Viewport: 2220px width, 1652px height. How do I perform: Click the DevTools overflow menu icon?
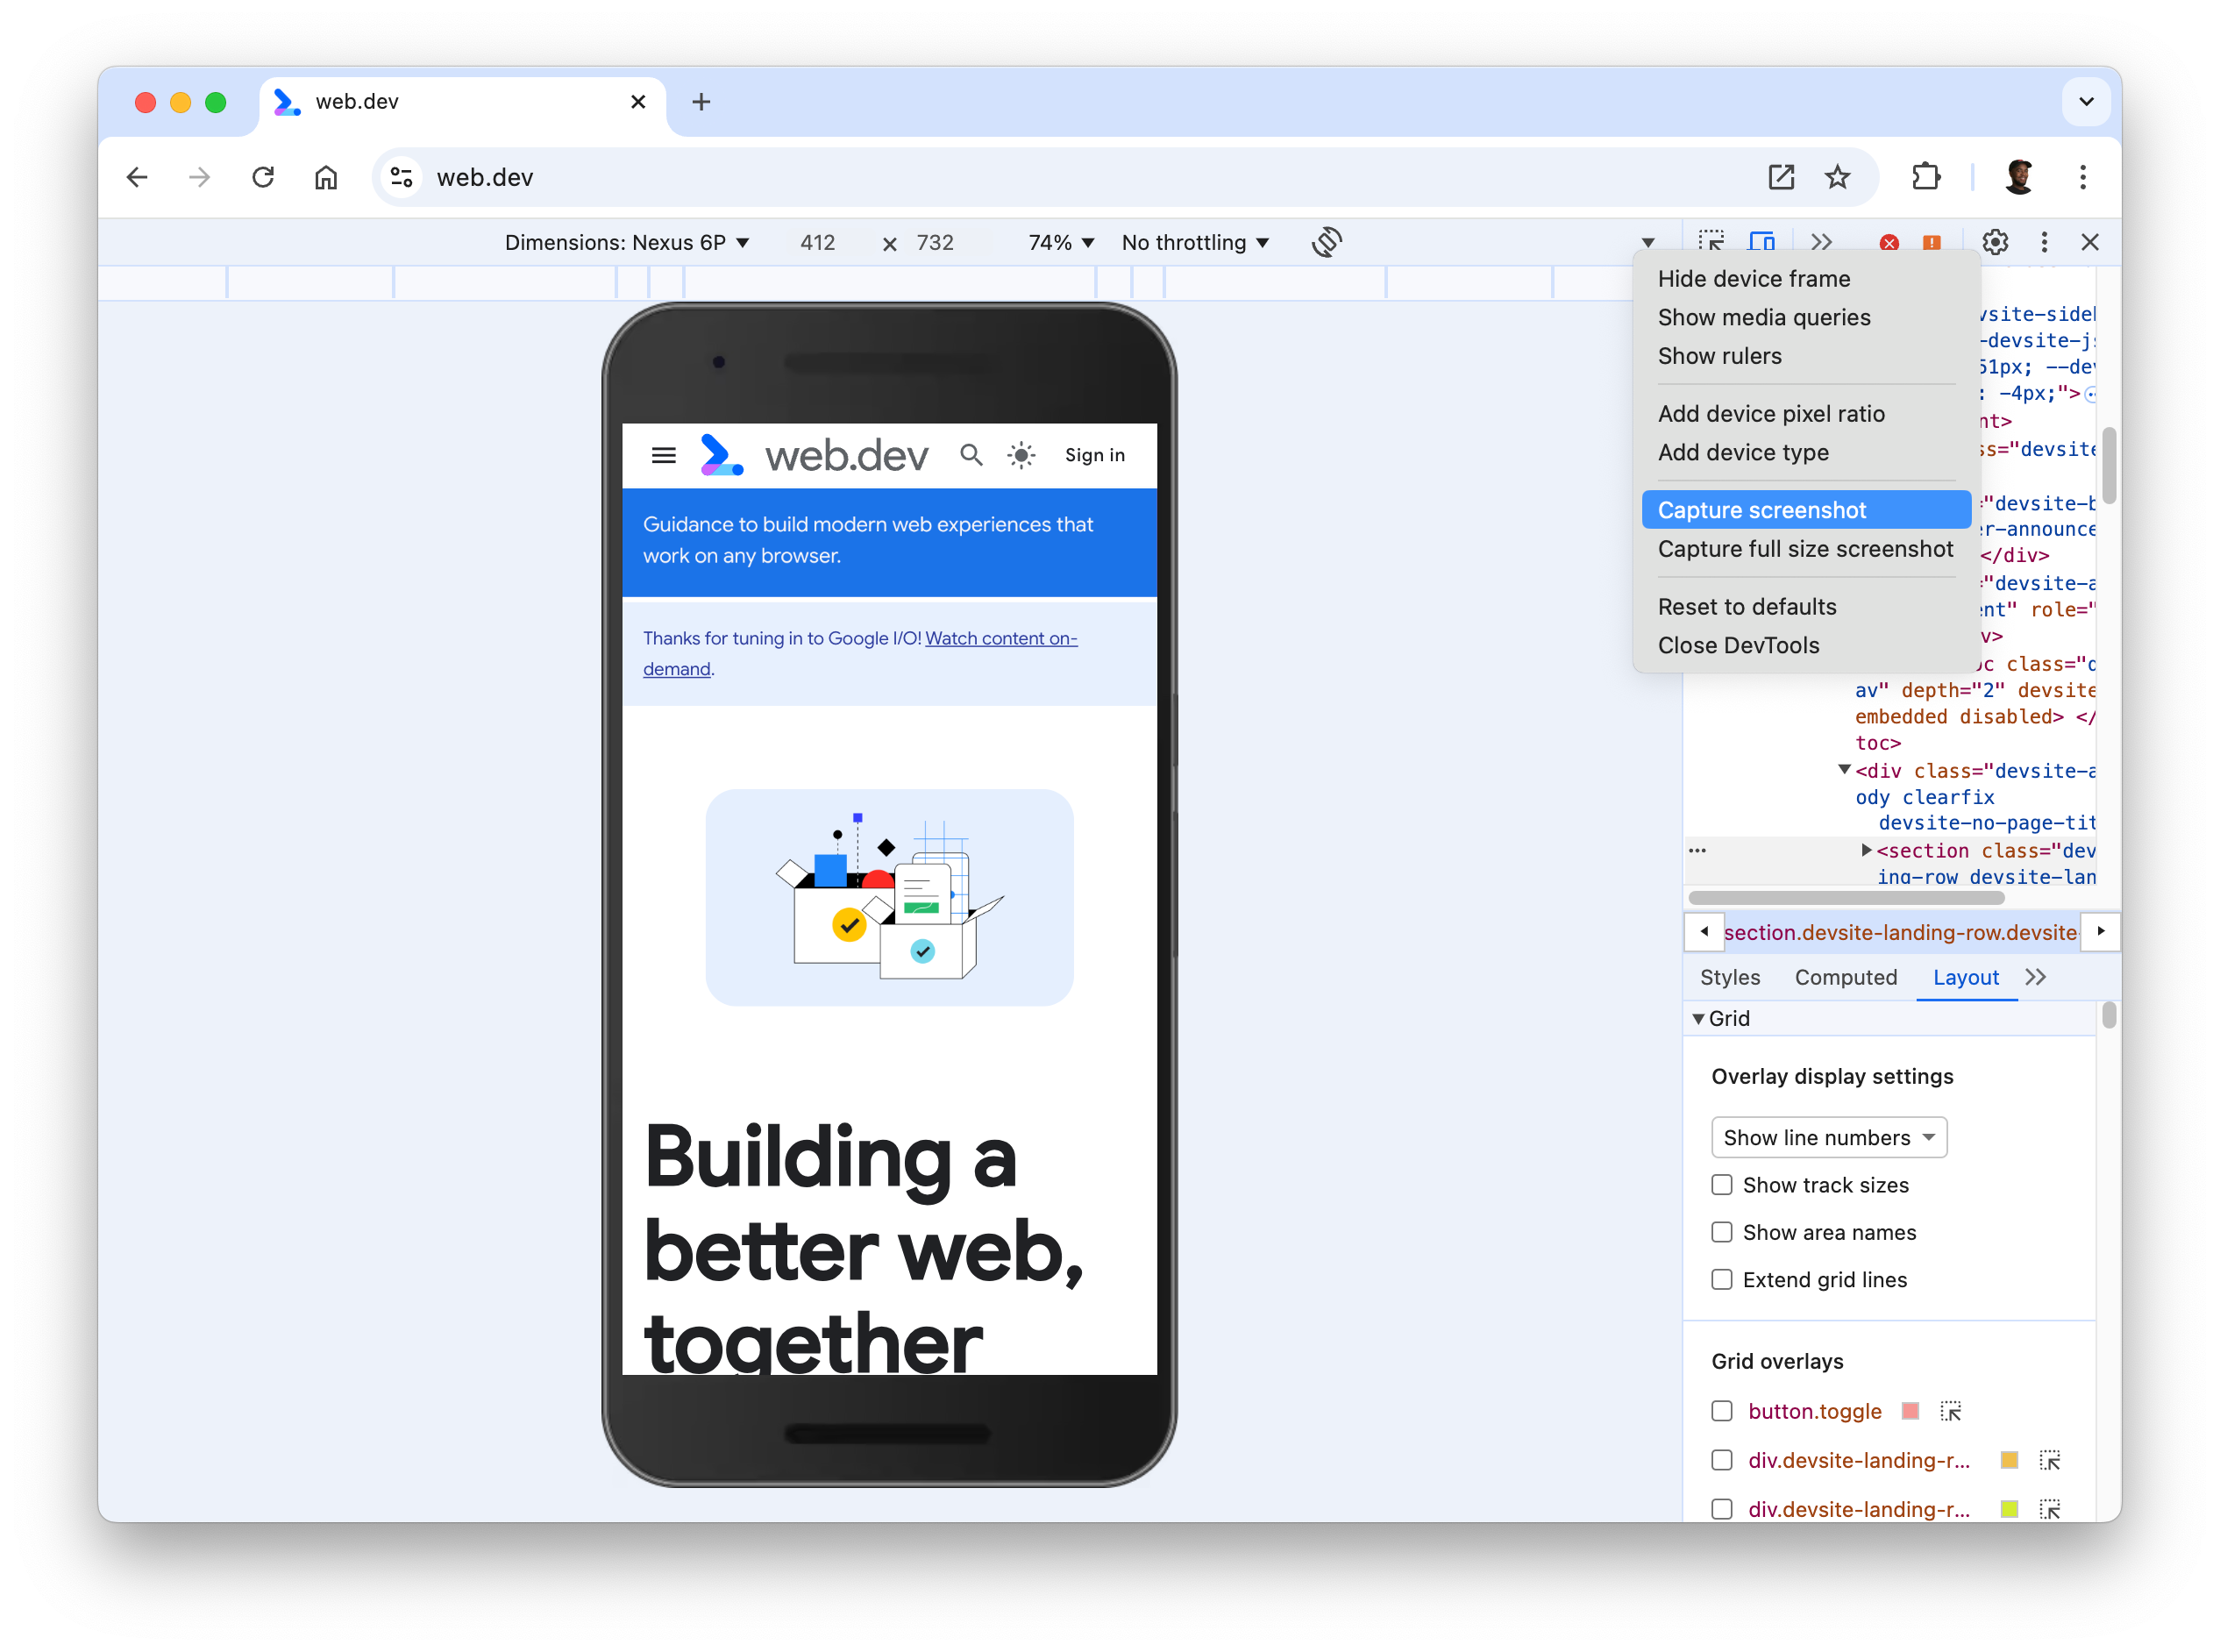point(2045,243)
